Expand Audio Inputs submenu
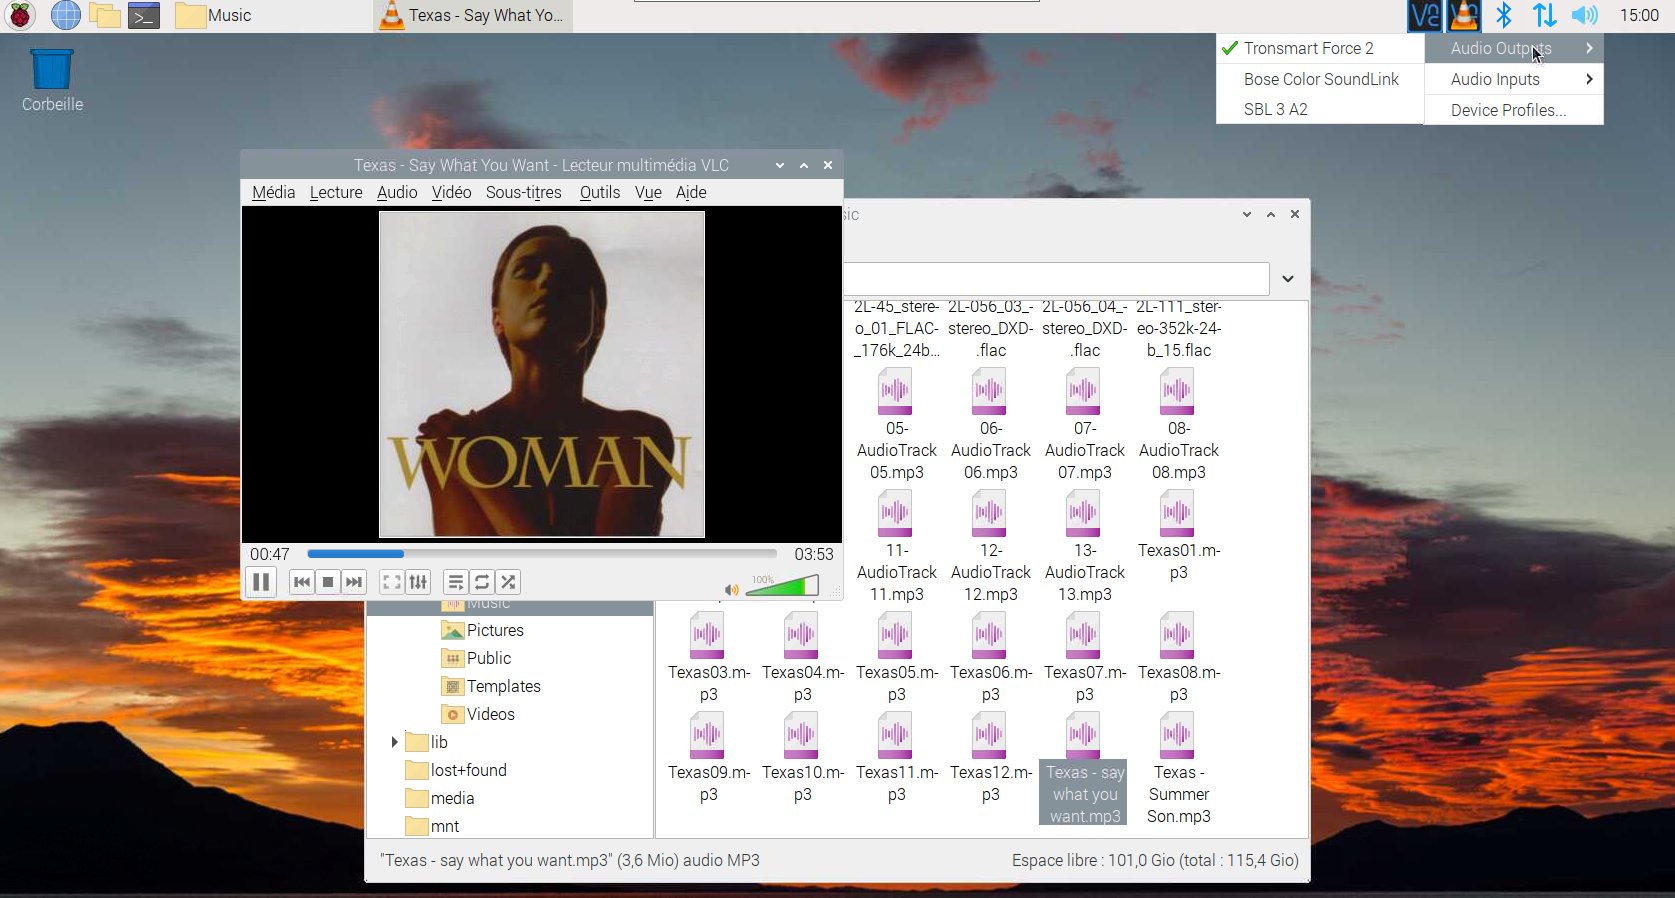 pos(1513,79)
